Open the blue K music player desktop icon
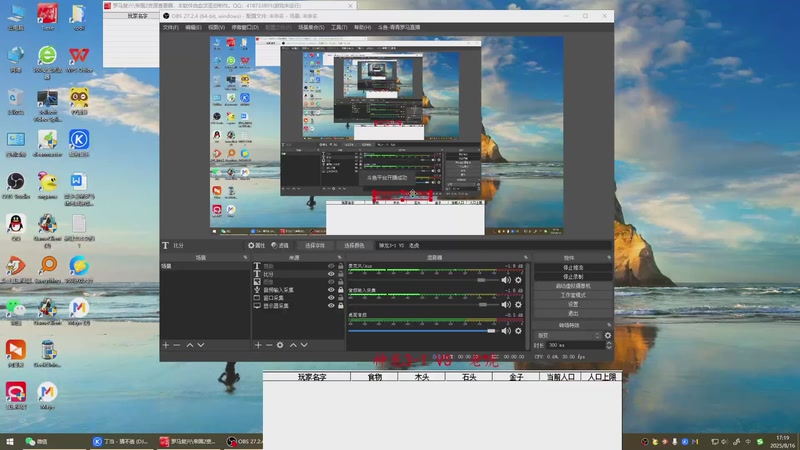 79,143
